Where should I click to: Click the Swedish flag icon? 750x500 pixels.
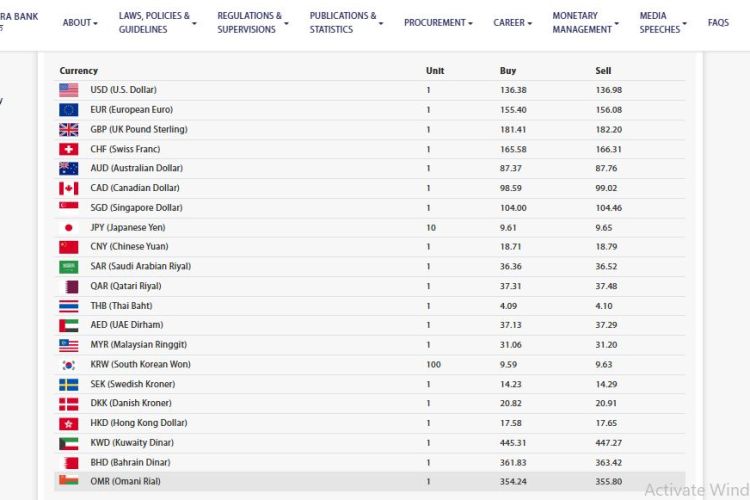[68, 385]
